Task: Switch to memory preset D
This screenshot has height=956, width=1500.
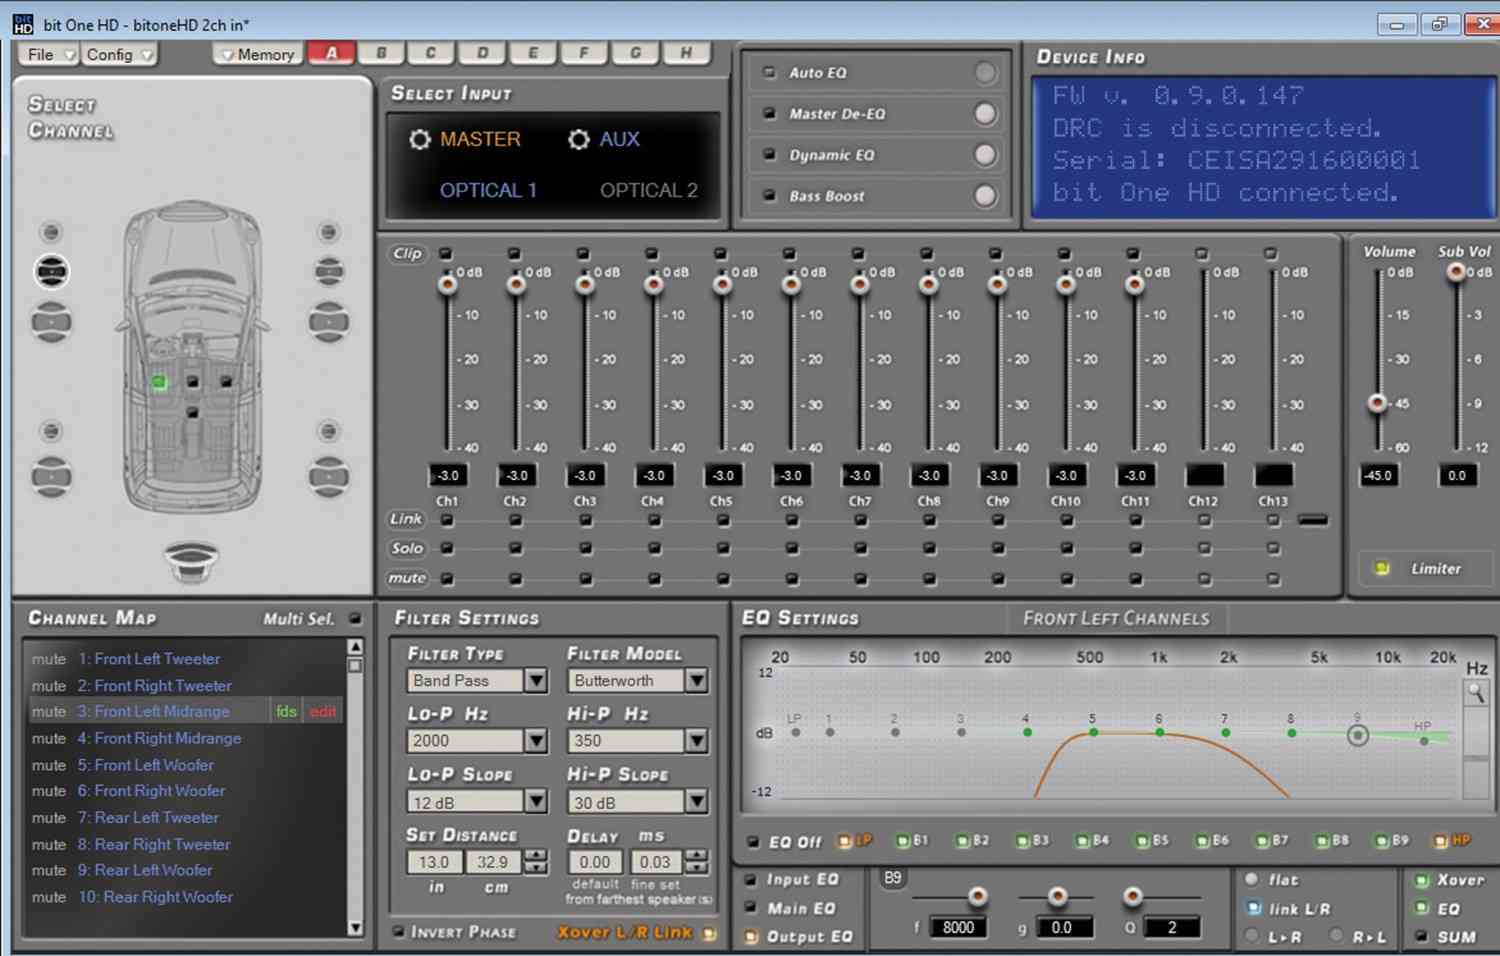Action: [482, 53]
